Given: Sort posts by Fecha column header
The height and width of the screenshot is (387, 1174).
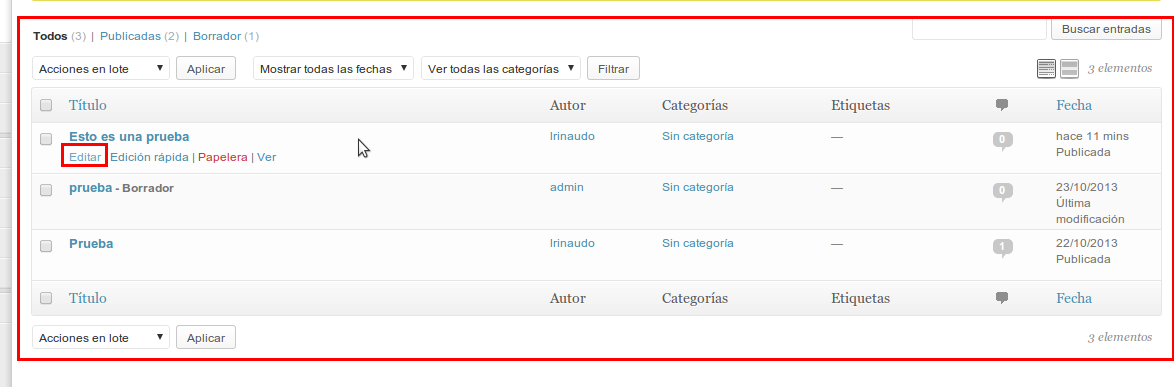Looking at the screenshot, I should click(1074, 106).
